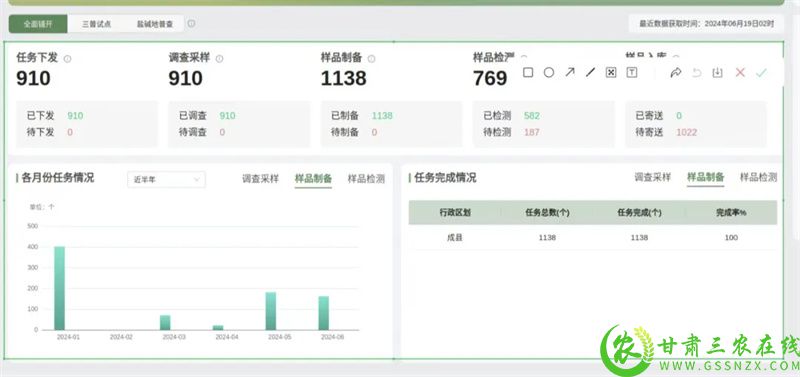Share the screenshot with the forward arrow
800x377 pixels.
676,72
